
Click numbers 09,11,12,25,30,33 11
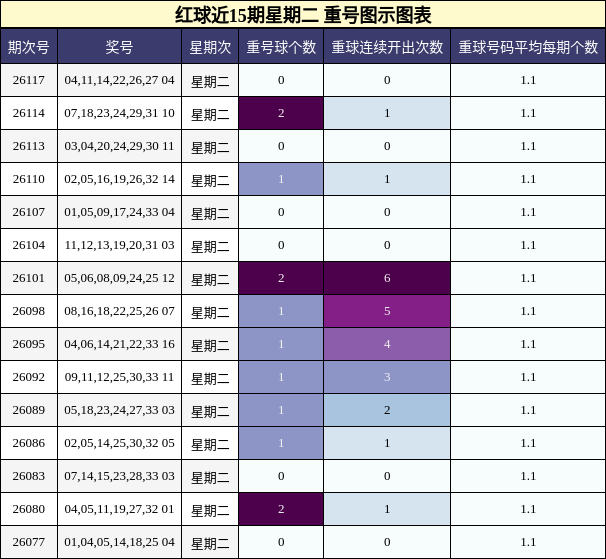pos(119,377)
